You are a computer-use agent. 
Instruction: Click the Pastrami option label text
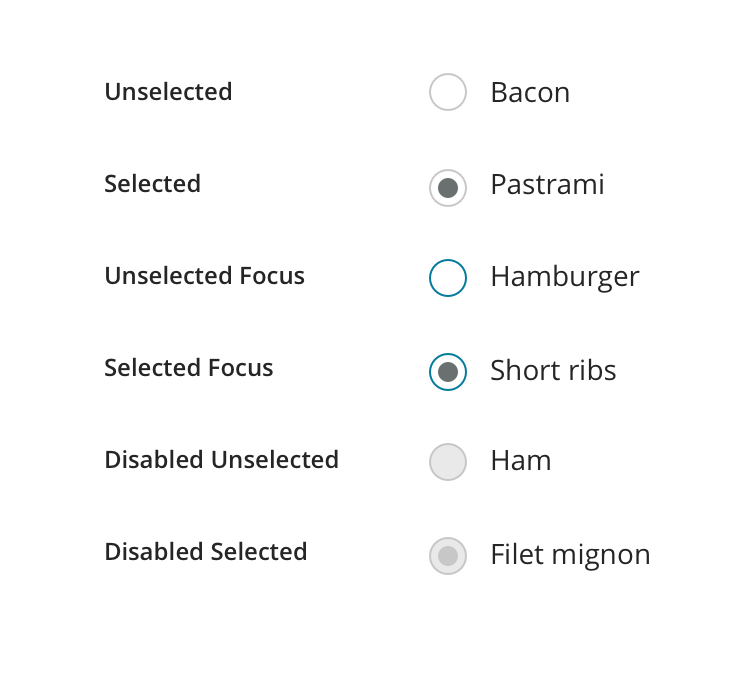(547, 185)
